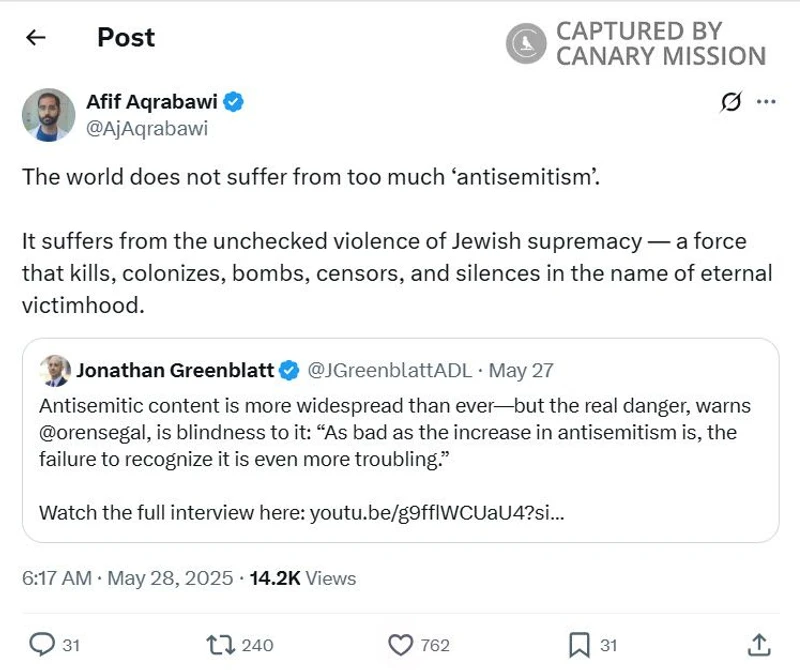Like the post with the heart icon

click(400, 645)
